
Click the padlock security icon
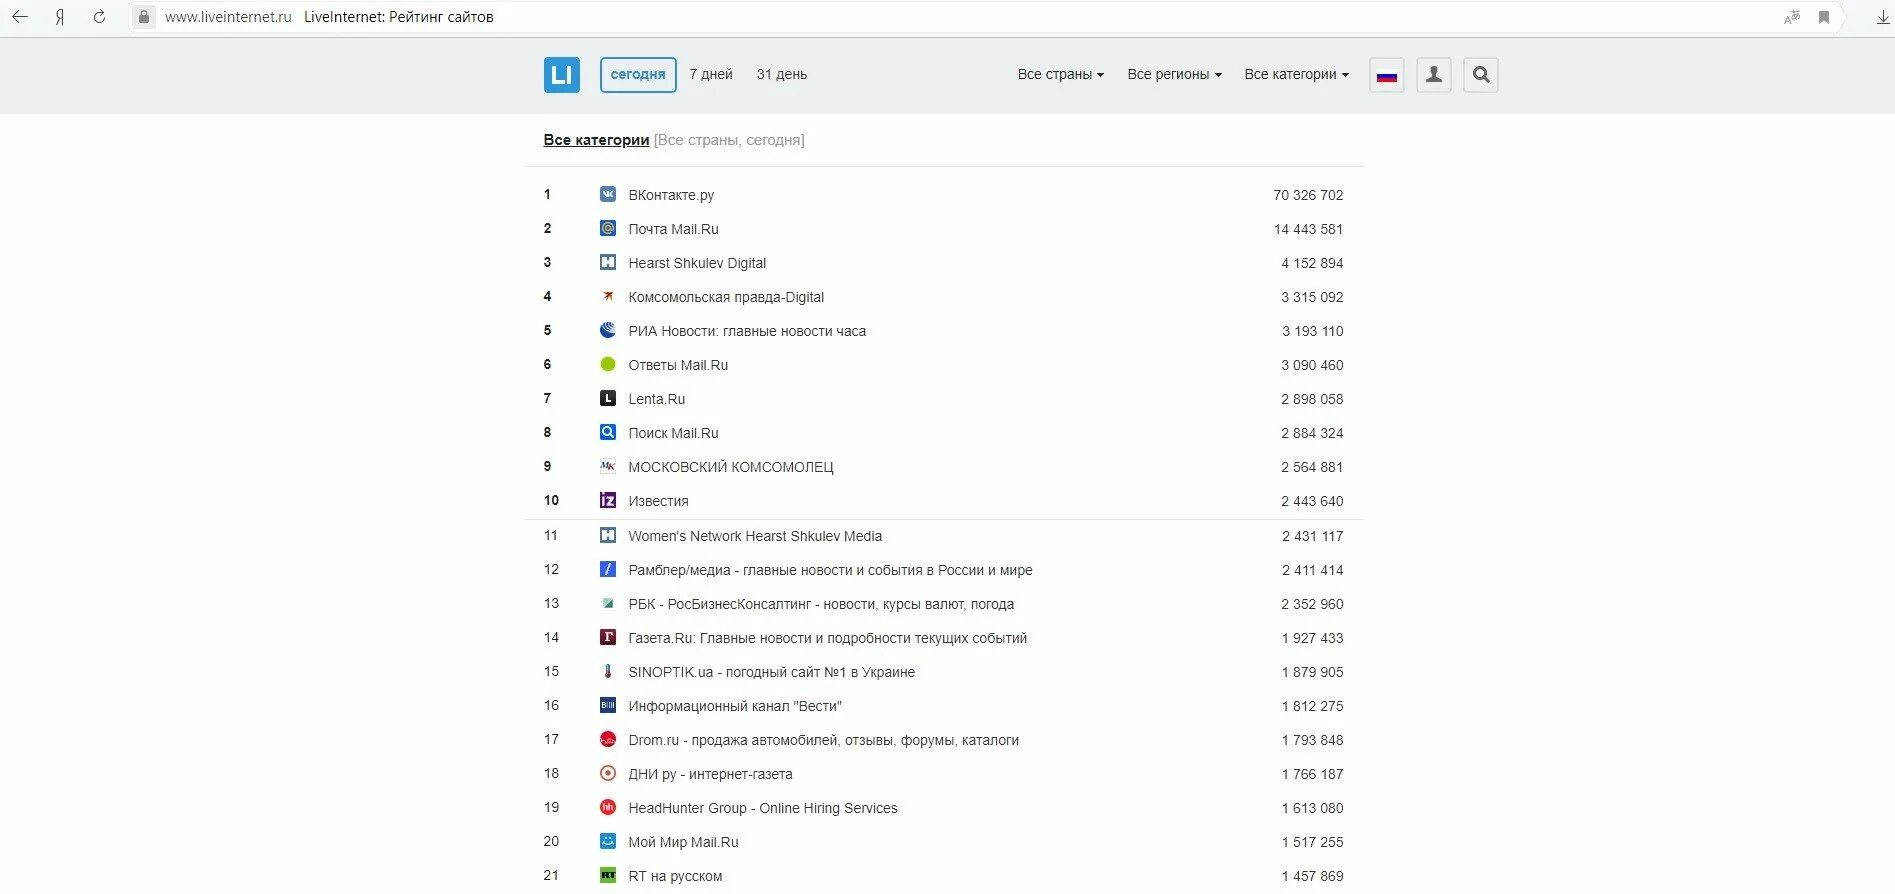pos(144,17)
